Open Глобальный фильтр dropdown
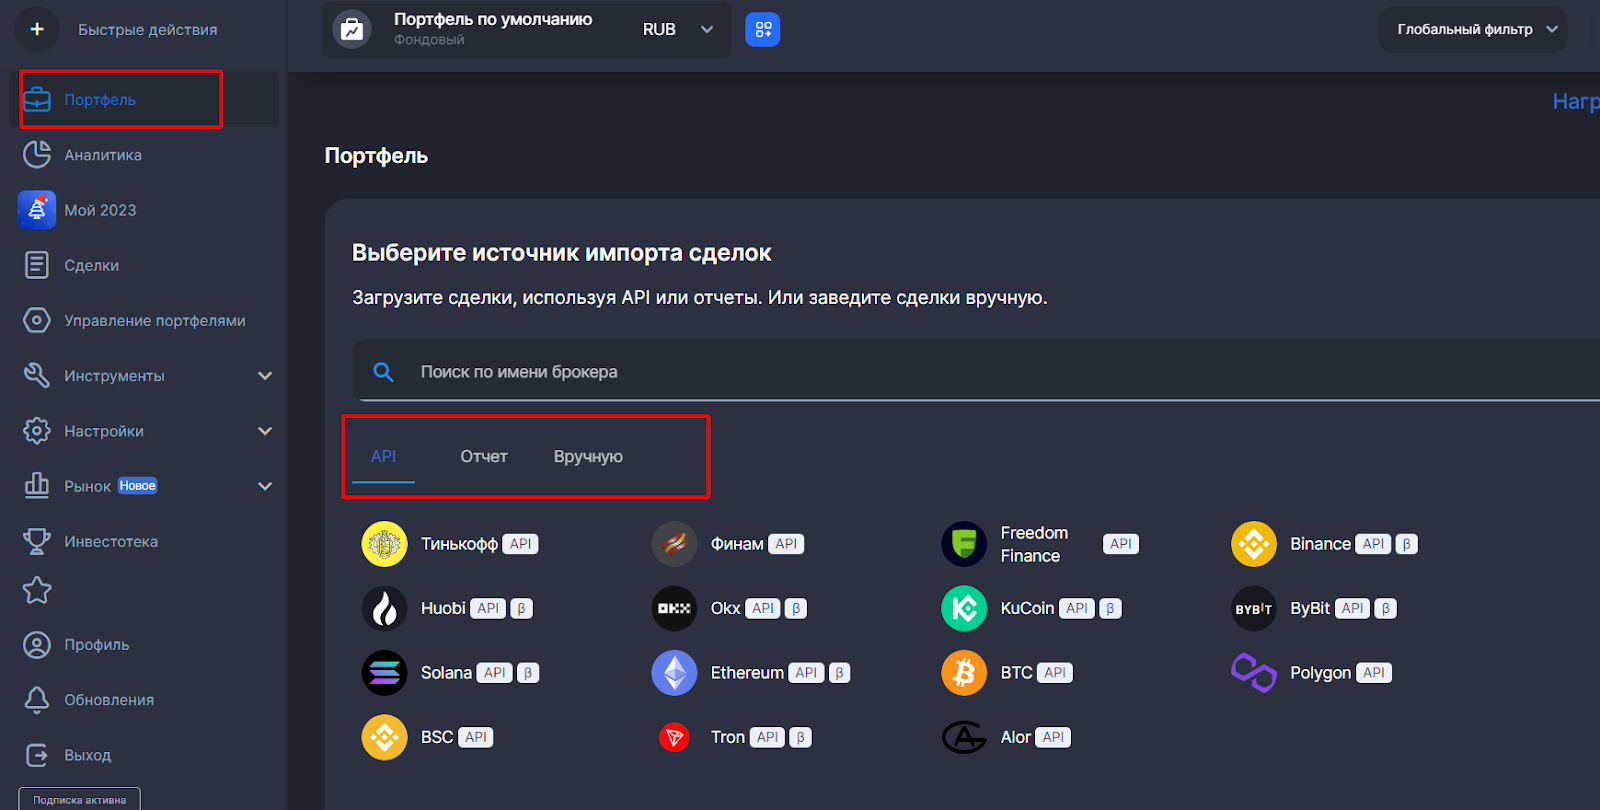 click(x=1473, y=29)
